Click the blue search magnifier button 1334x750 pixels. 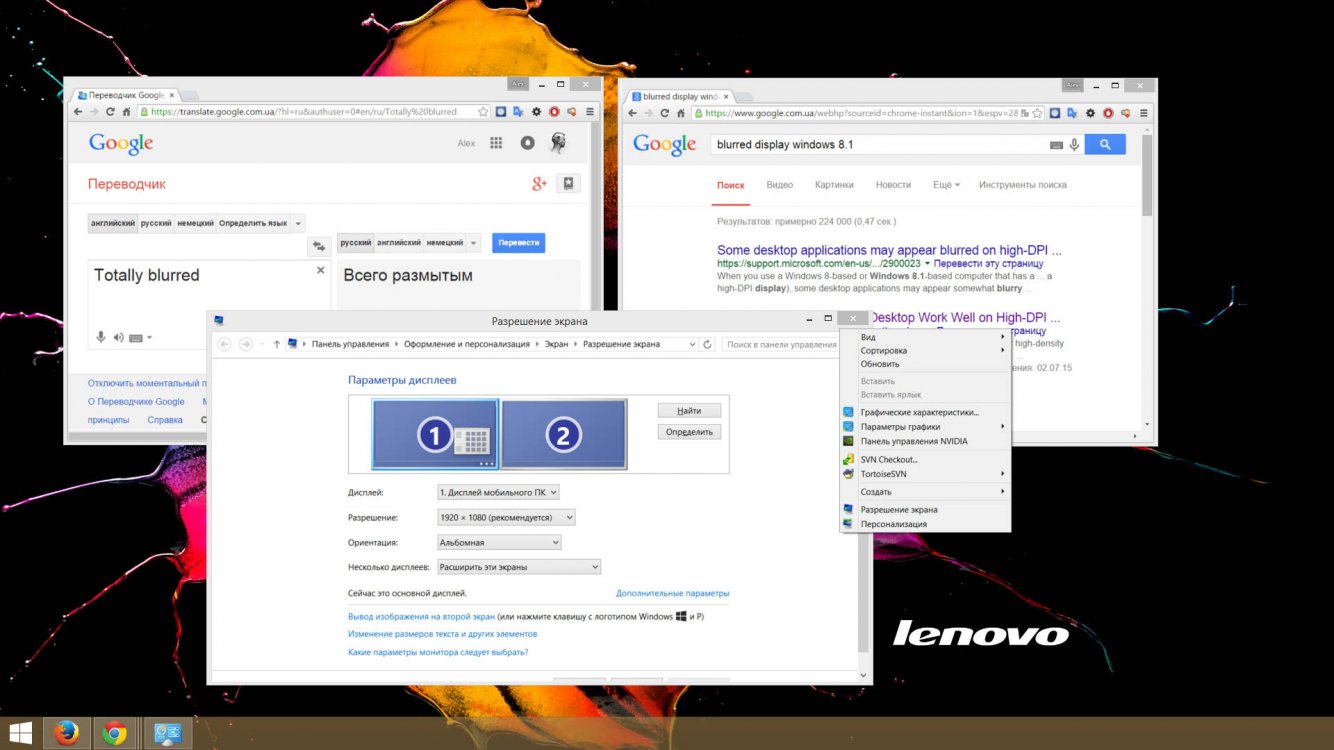click(1104, 145)
